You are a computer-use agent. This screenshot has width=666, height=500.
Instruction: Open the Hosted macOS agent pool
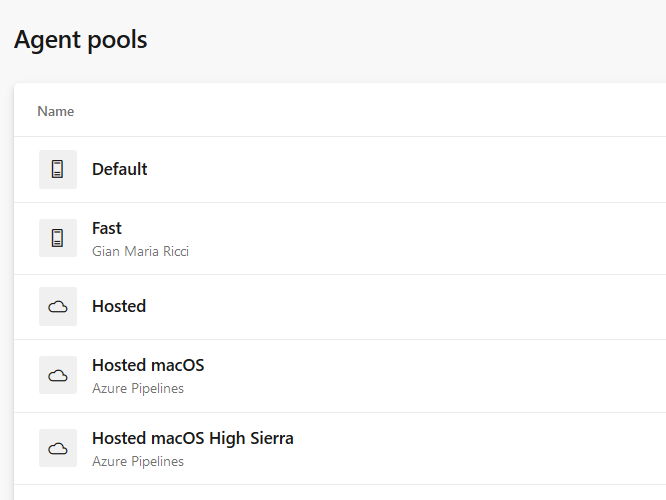[148, 365]
